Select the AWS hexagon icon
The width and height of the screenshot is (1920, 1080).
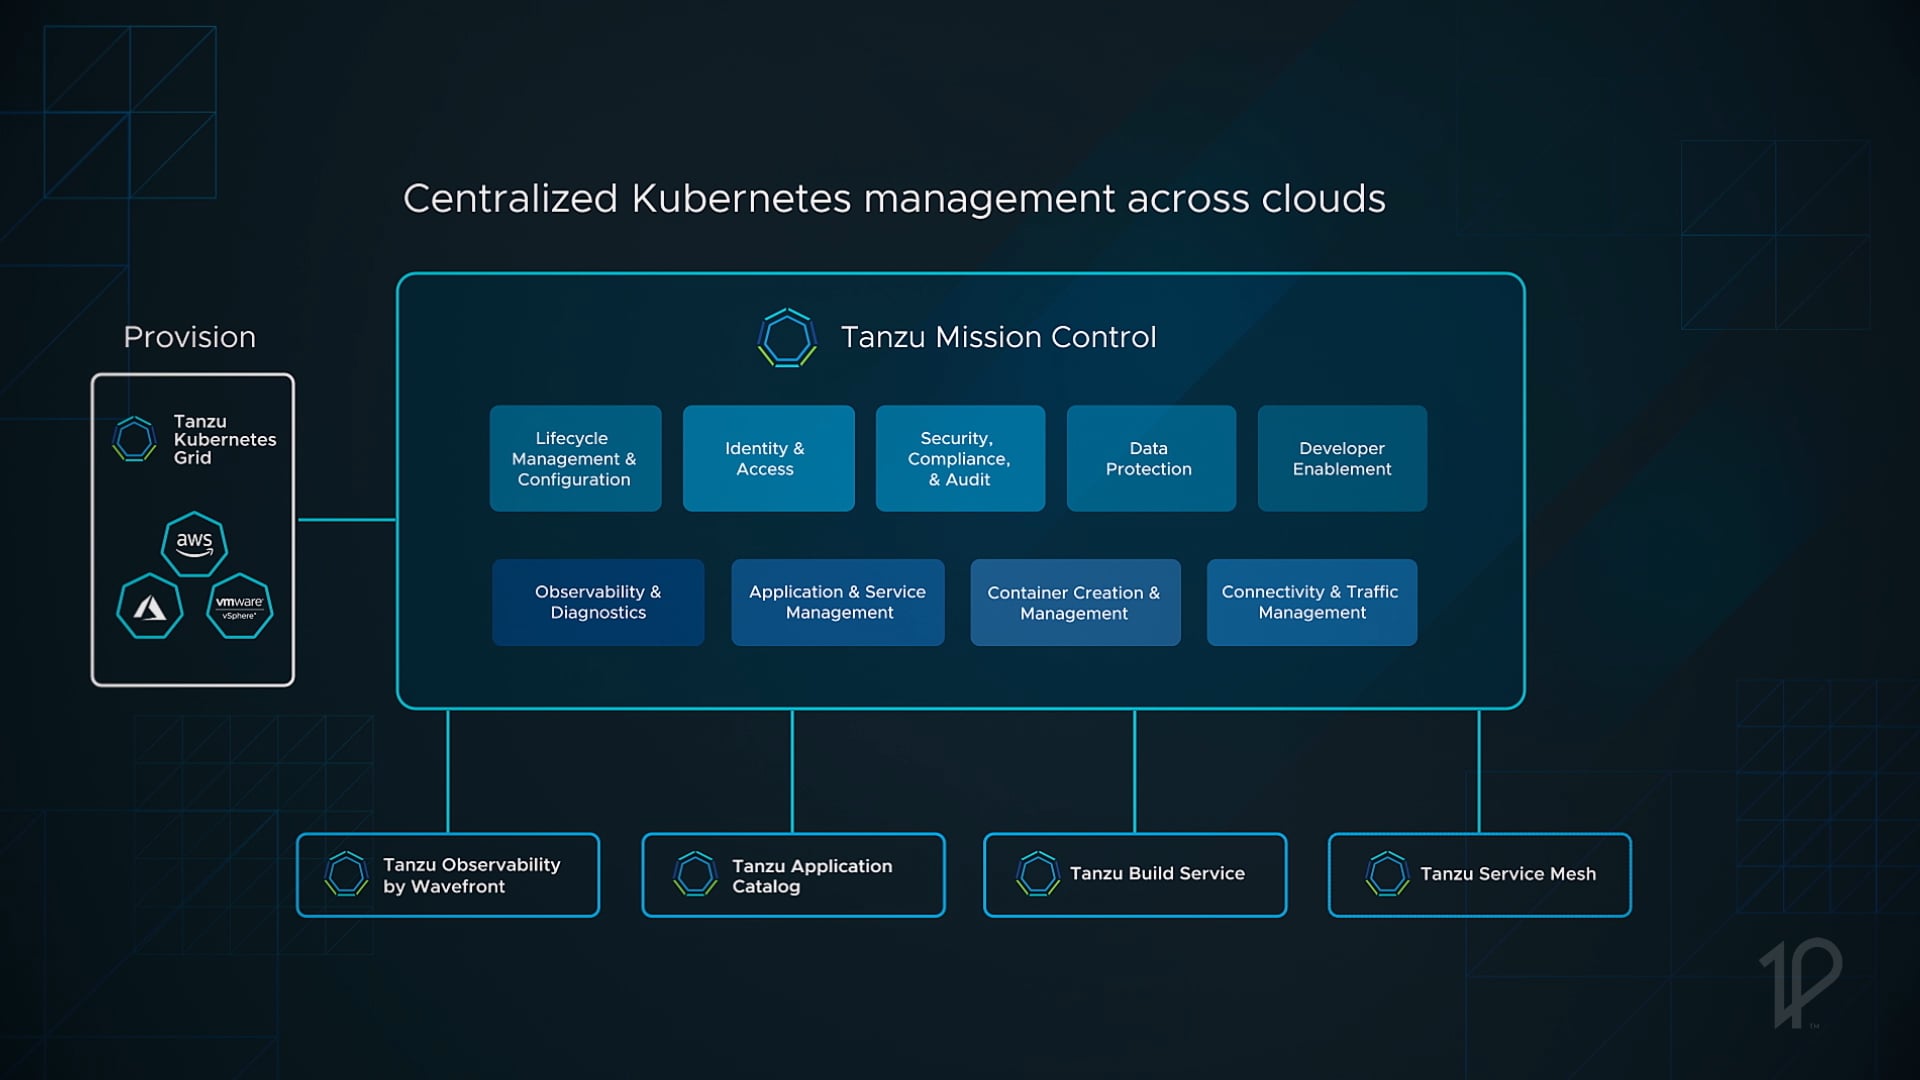194,544
